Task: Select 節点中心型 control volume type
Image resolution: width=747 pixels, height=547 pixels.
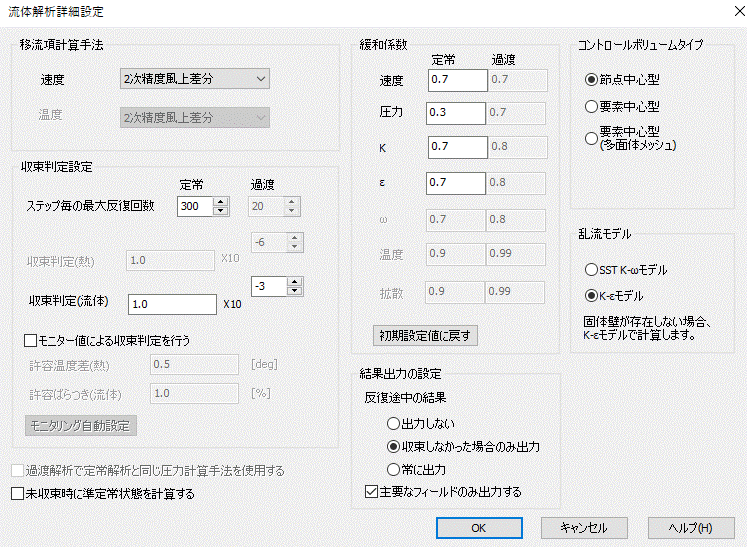Action: point(590,80)
